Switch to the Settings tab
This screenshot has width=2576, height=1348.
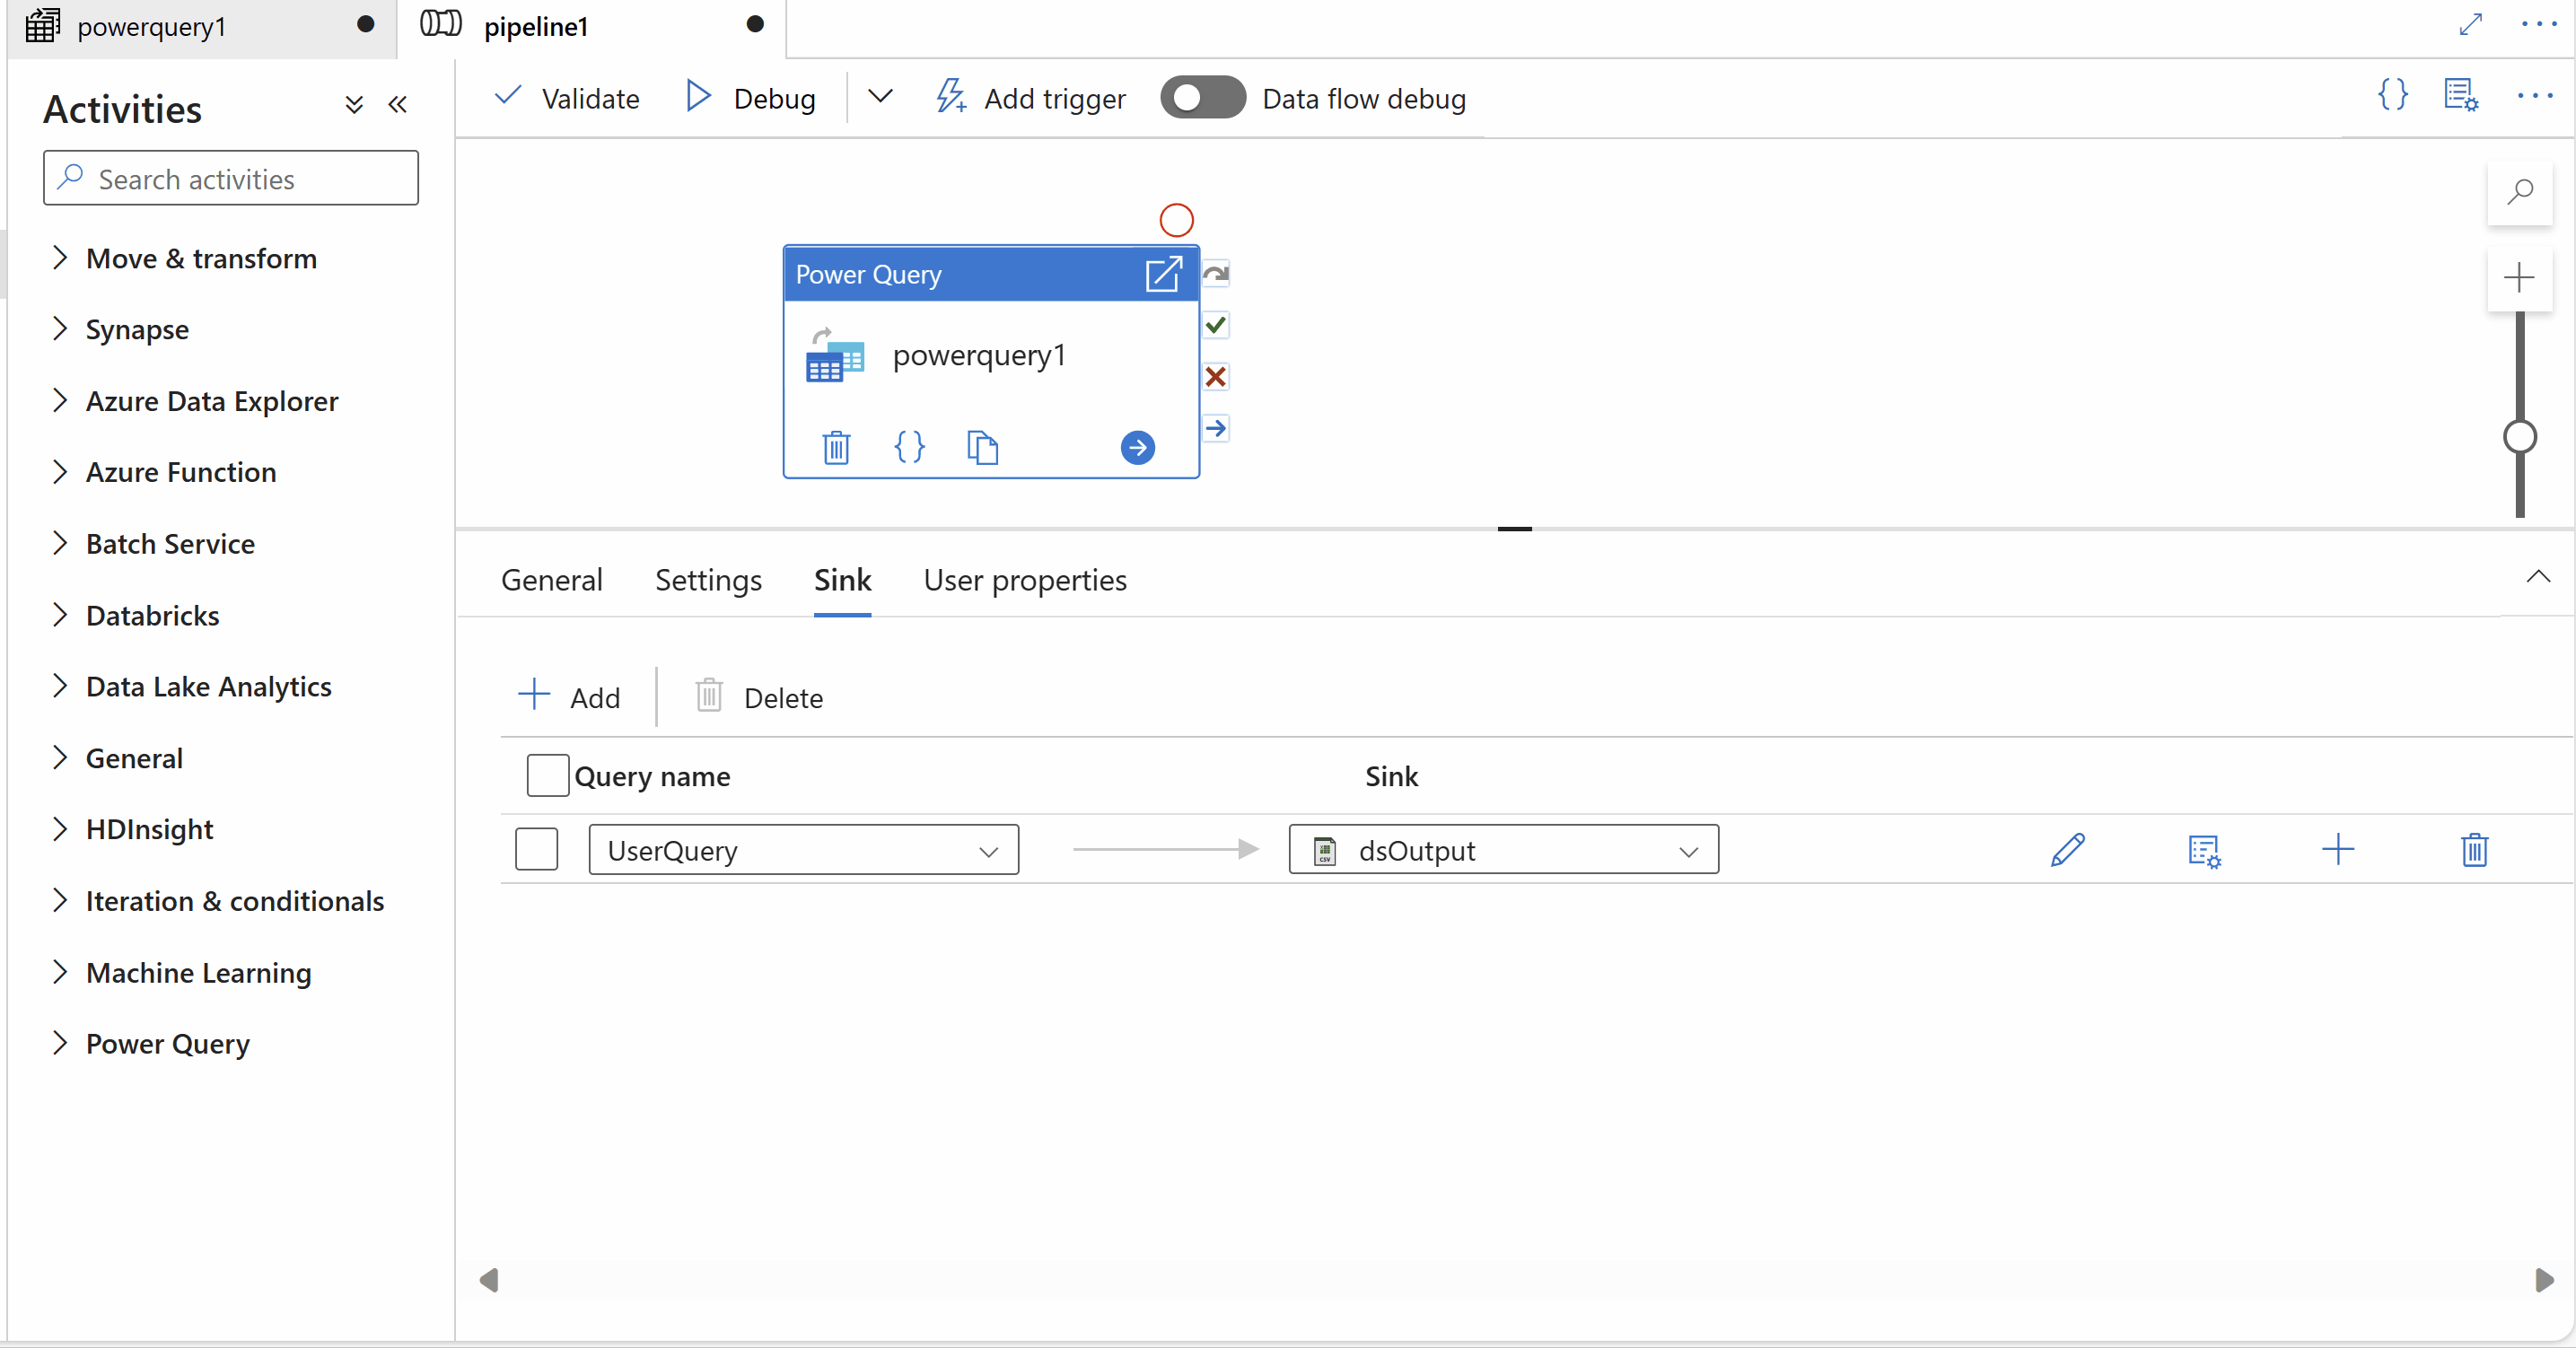point(707,580)
